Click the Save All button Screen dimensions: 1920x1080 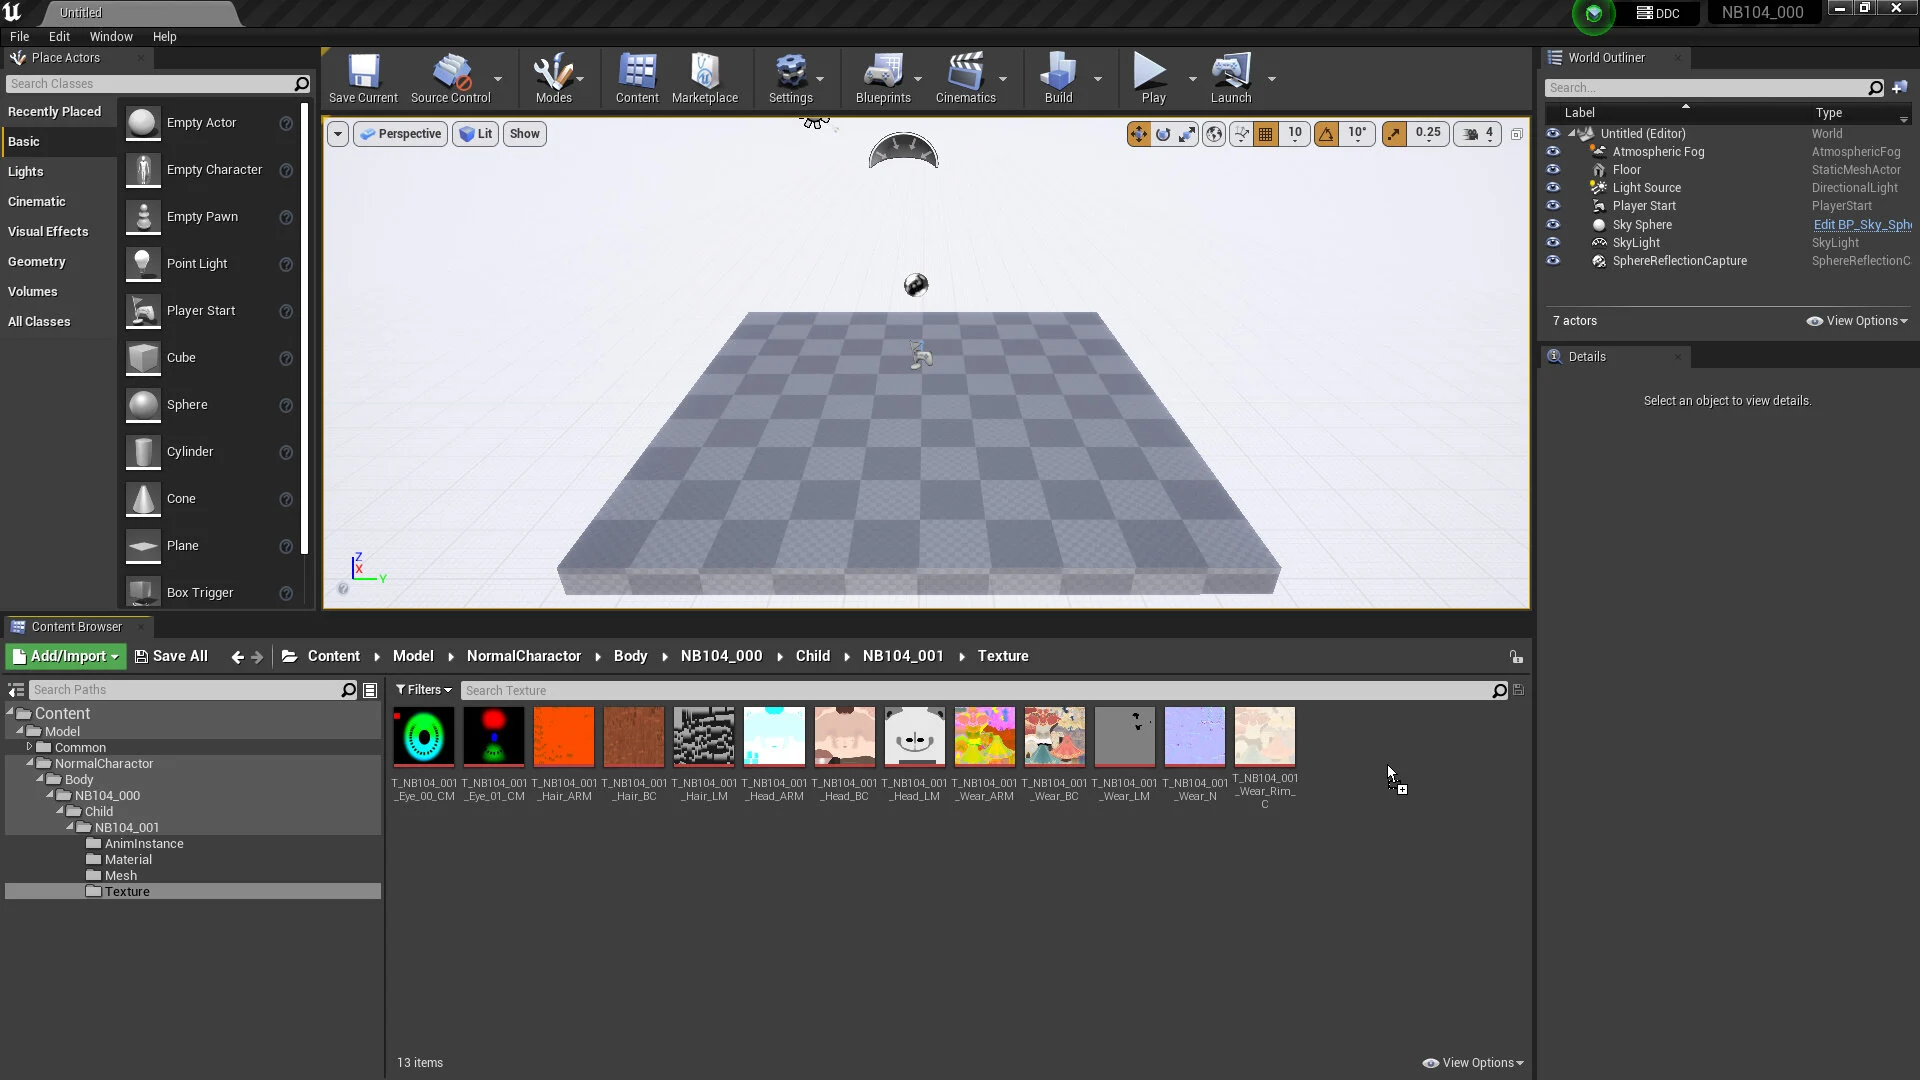[x=171, y=656]
